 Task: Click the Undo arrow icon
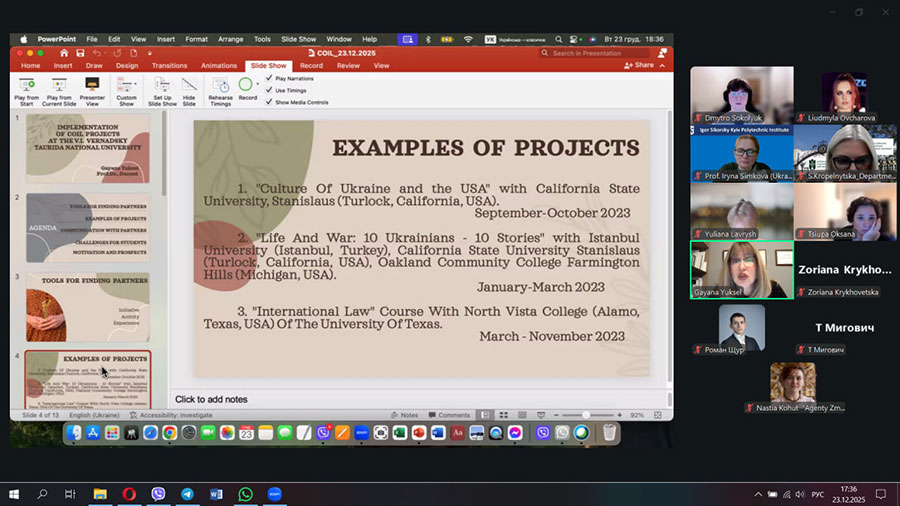pyautogui.click(x=96, y=53)
